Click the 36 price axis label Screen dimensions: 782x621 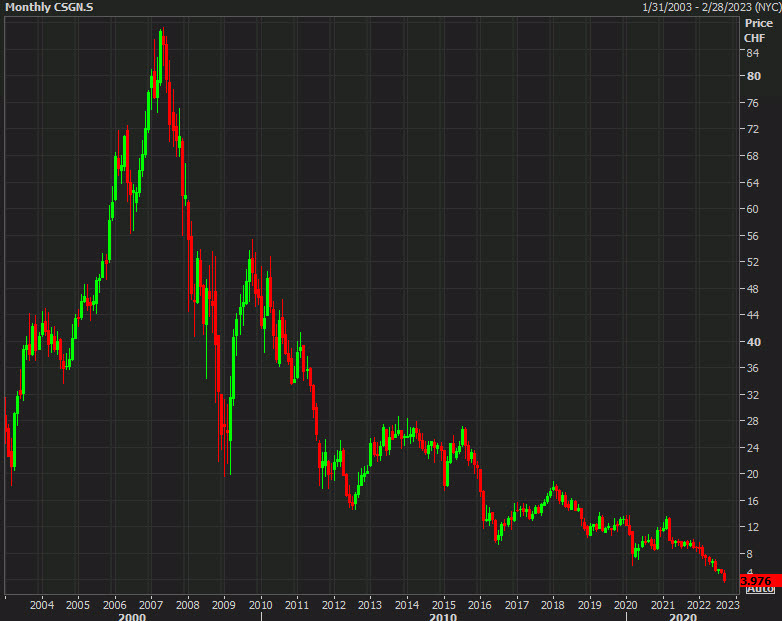[753, 368]
